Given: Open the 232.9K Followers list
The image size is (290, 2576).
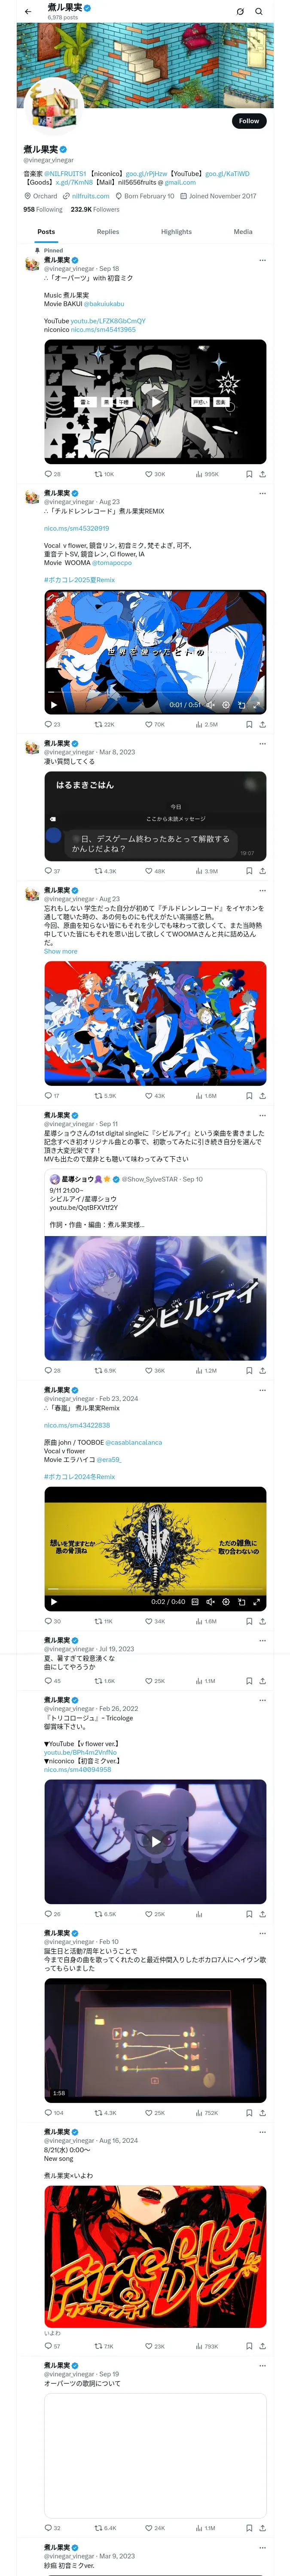Looking at the screenshot, I should [x=95, y=210].
